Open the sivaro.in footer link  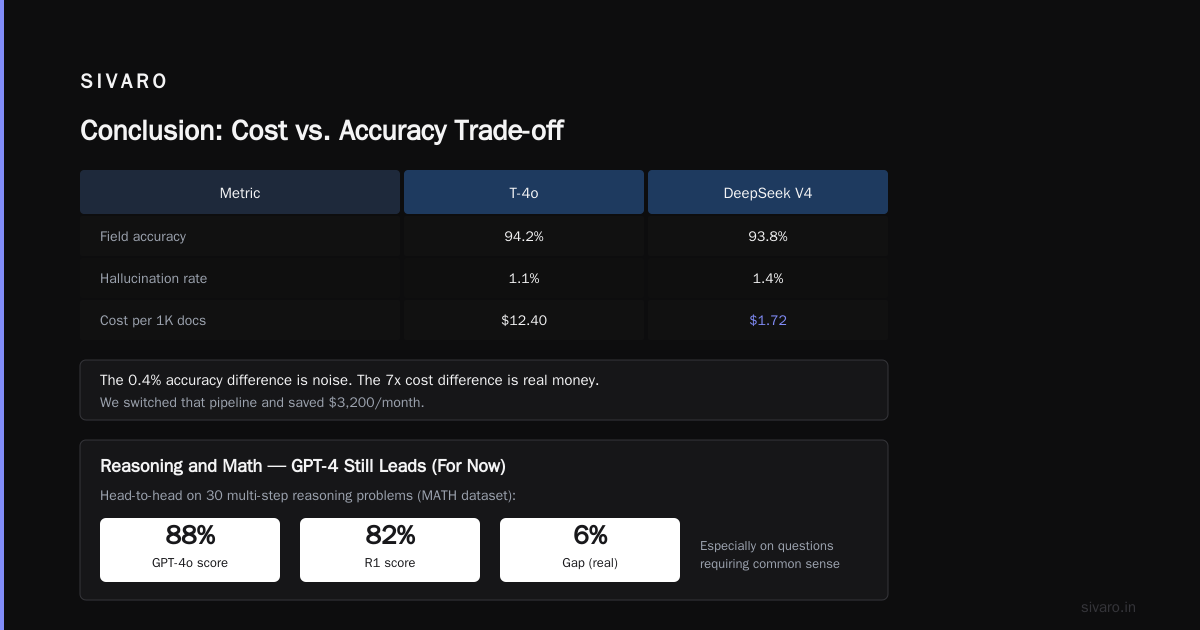[x=1109, y=607]
